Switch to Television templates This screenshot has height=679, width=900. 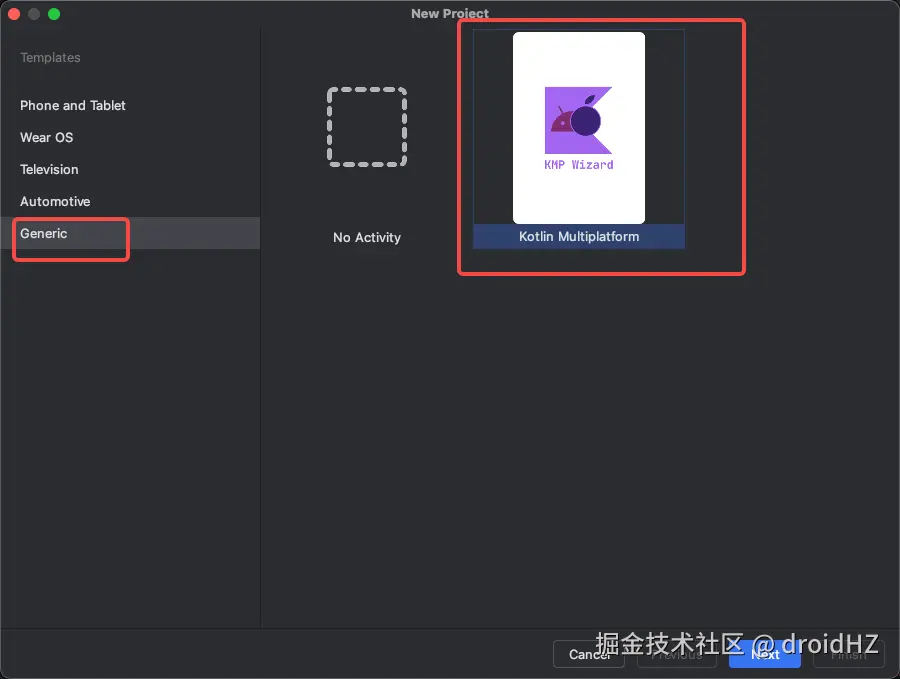point(48,169)
